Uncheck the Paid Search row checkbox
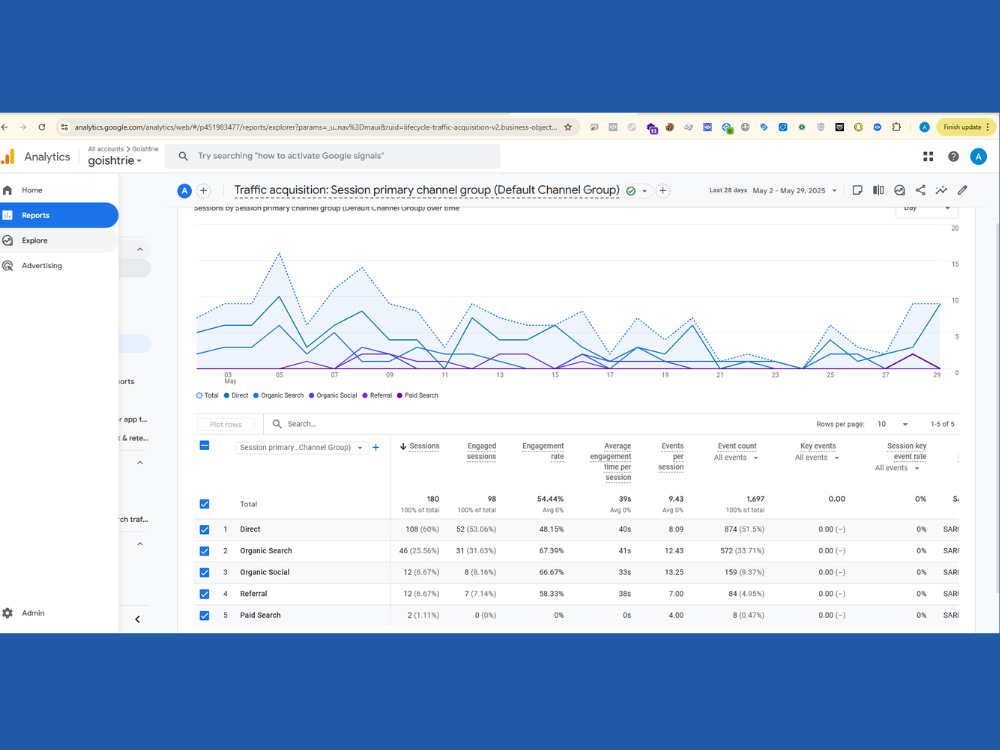The width and height of the screenshot is (1000, 750). point(204,615)
